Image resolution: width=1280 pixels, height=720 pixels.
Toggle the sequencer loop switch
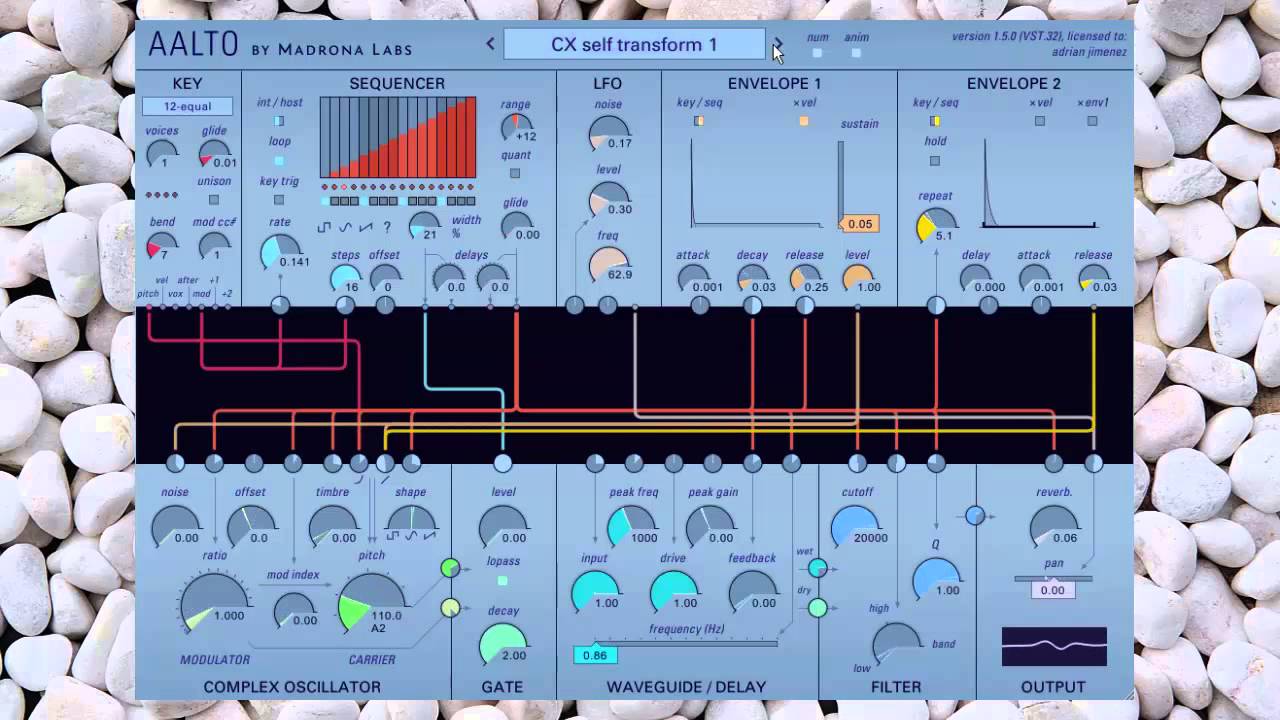pyautogui.click(x=279, y=160)
